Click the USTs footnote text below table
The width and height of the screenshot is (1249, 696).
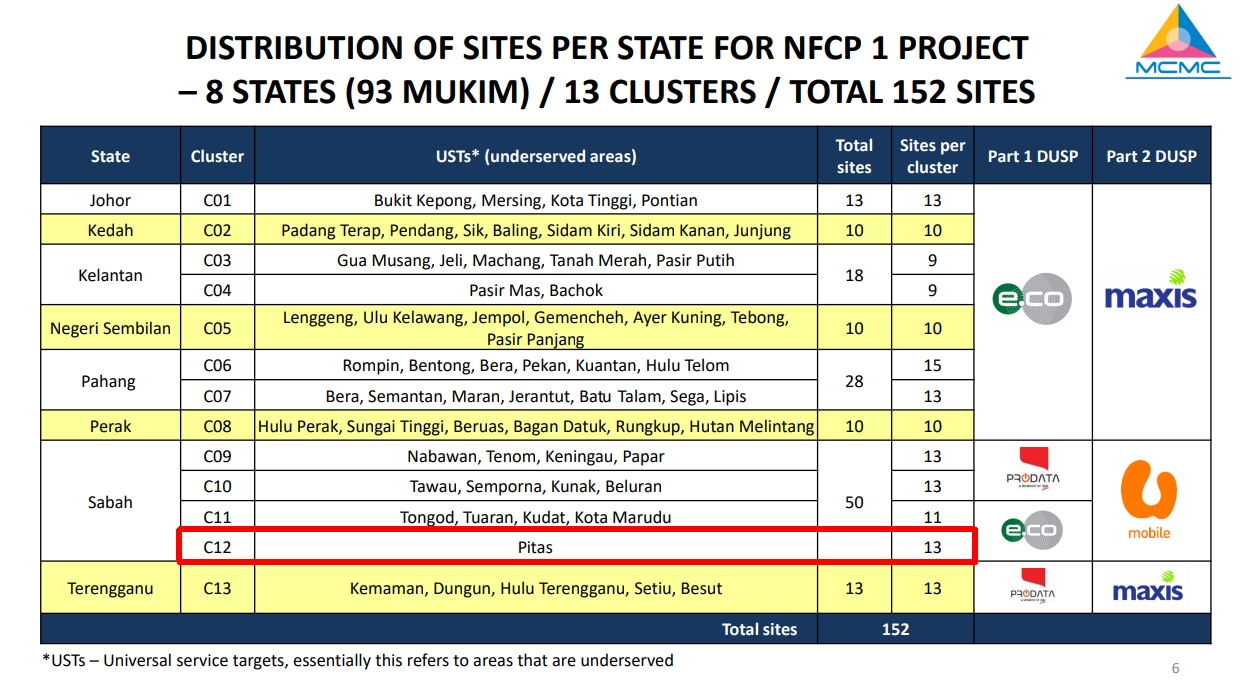(357, 660)
